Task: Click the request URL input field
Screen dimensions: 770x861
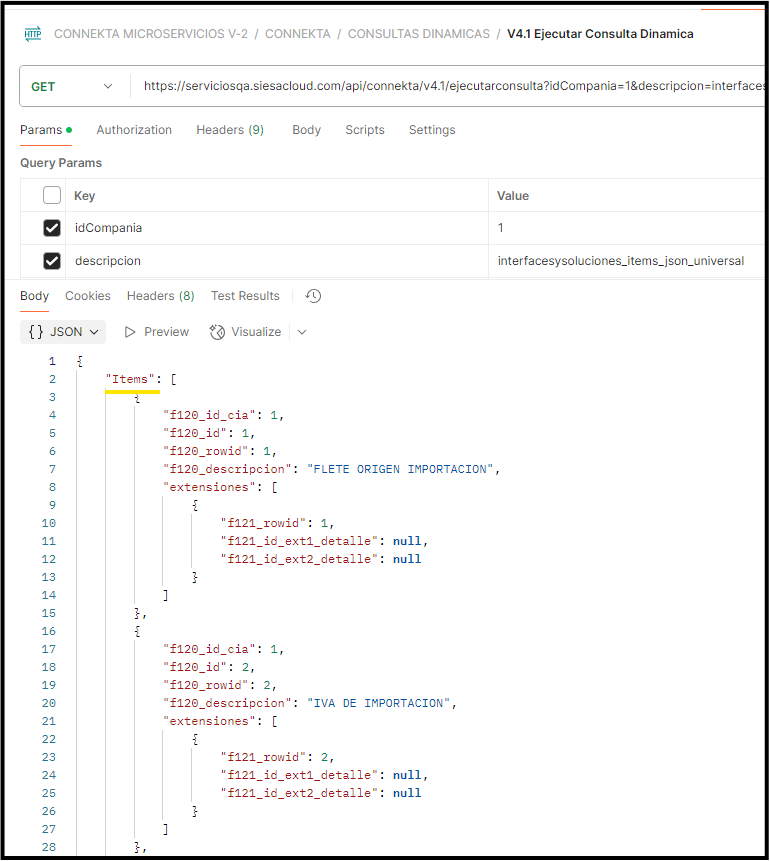Action: coord(450,86)
